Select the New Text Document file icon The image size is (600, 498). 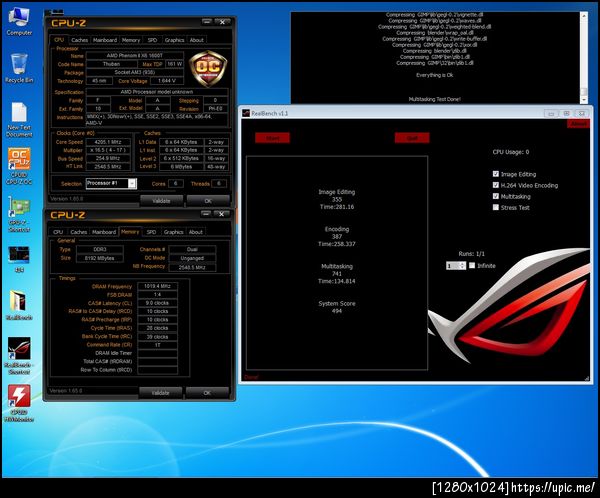tap(19, 120)
